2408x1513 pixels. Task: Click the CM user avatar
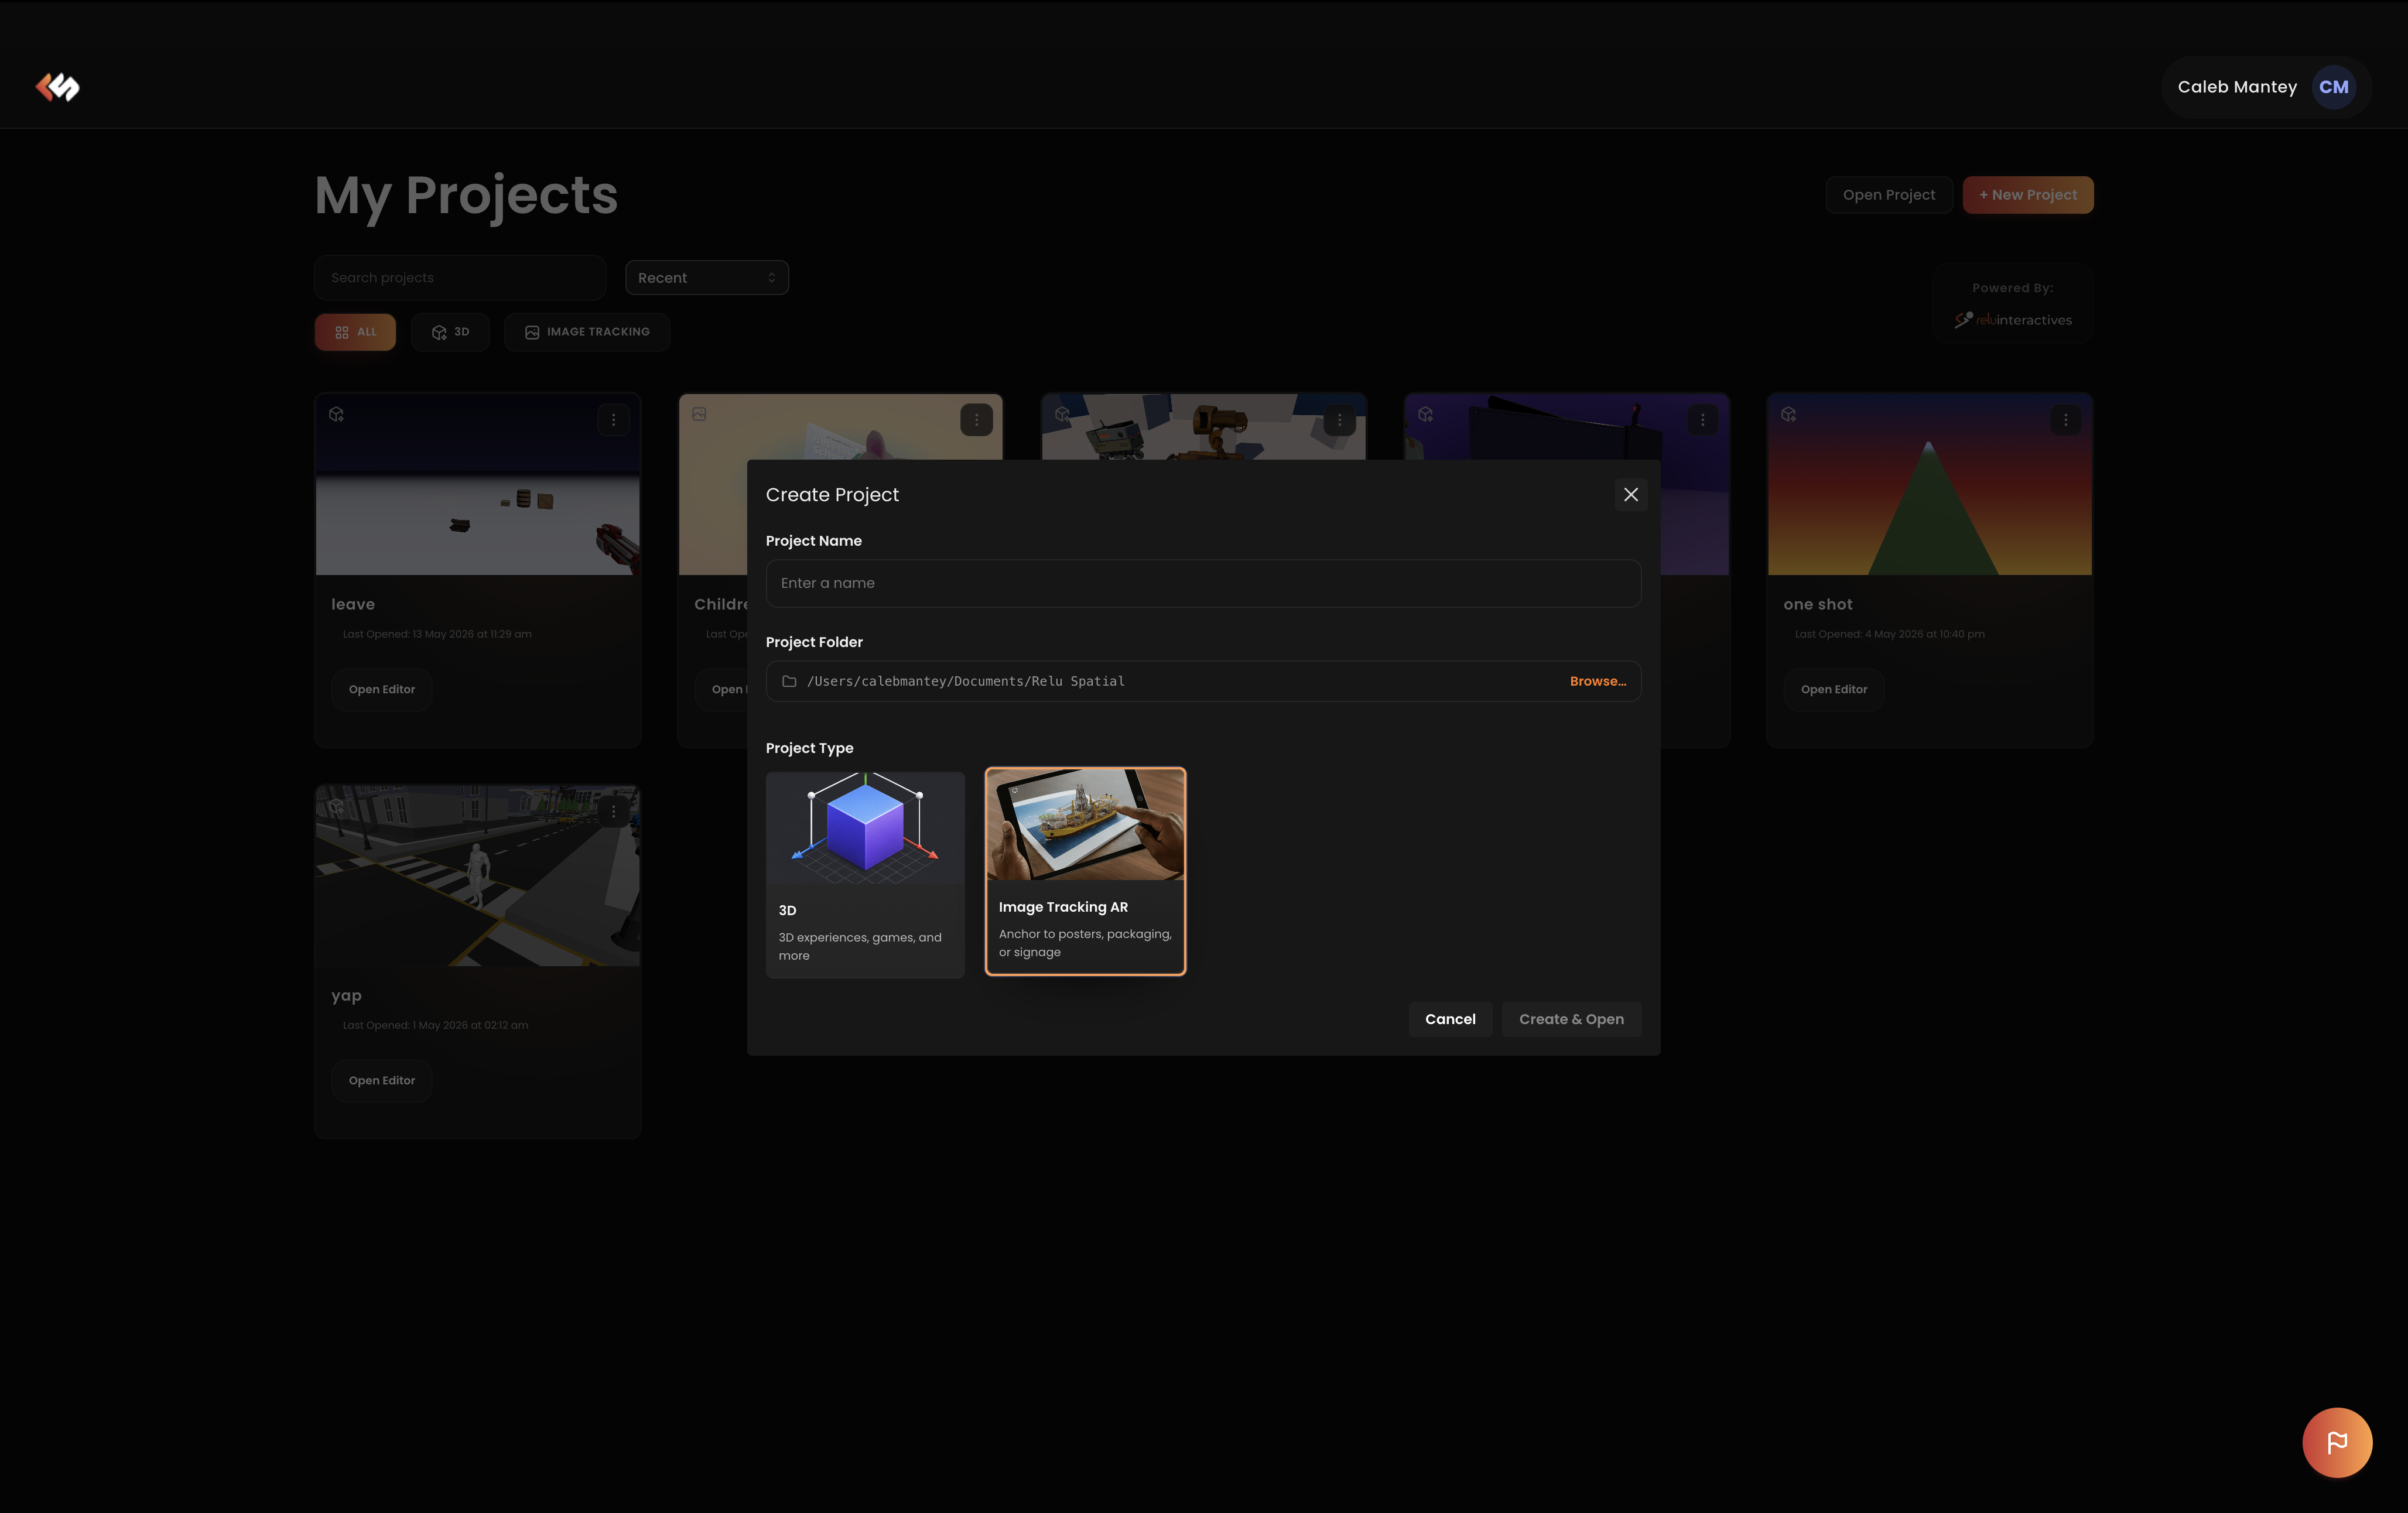2333,87
